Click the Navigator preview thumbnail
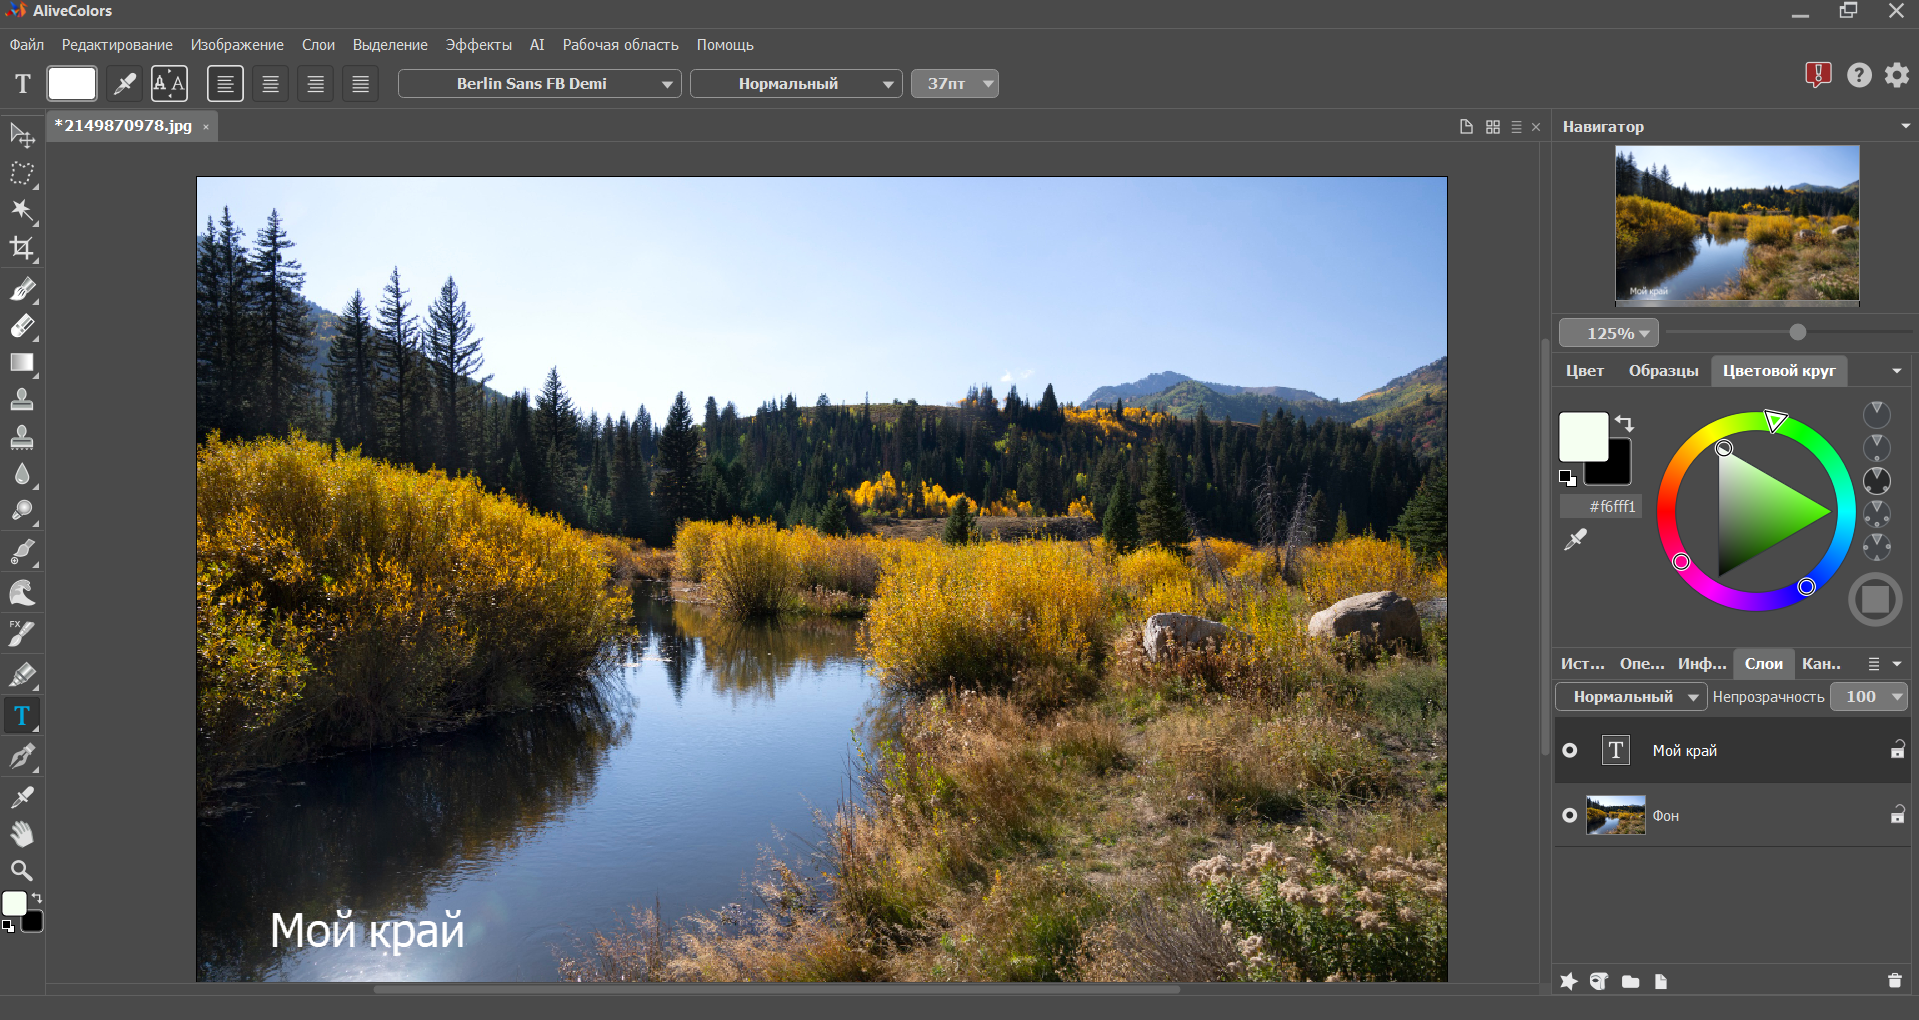 pos(1737,223)
